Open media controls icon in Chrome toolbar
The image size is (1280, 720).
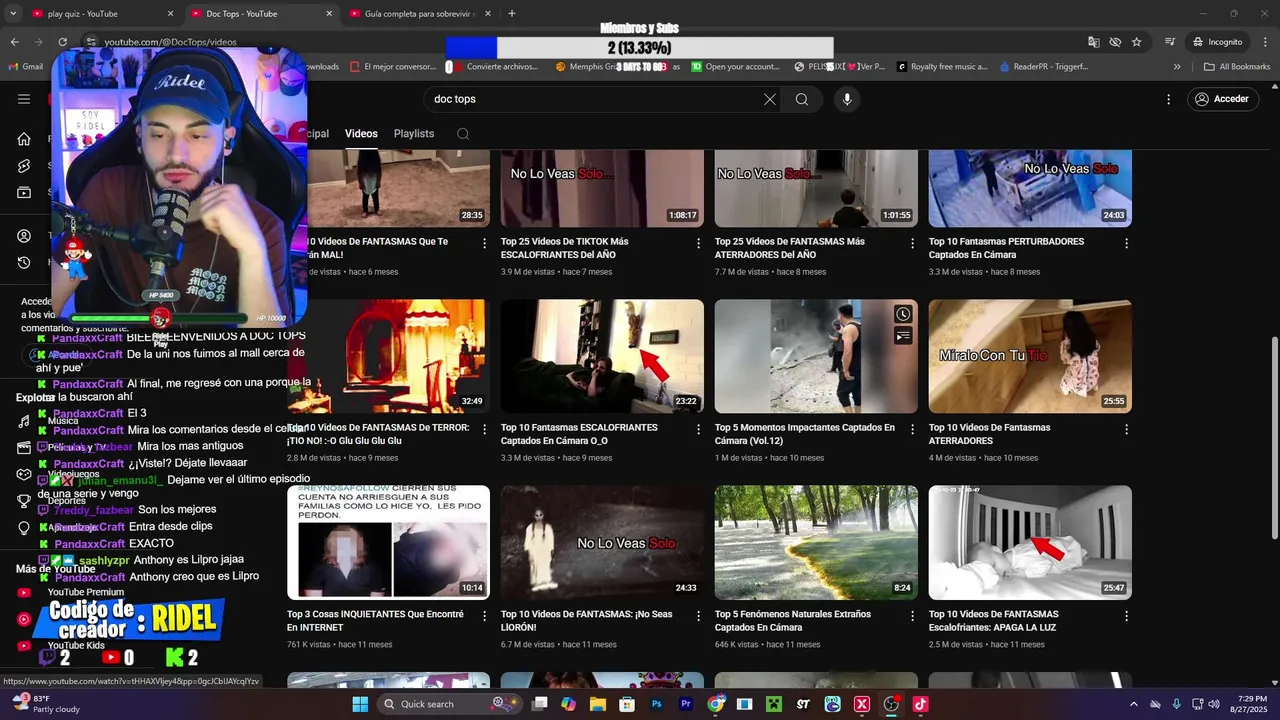pos(1170,42)
